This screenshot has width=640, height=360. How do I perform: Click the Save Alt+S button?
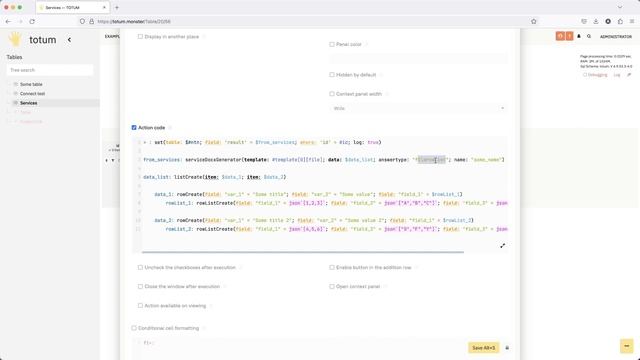pyautogui.click(x=483, y=348)
